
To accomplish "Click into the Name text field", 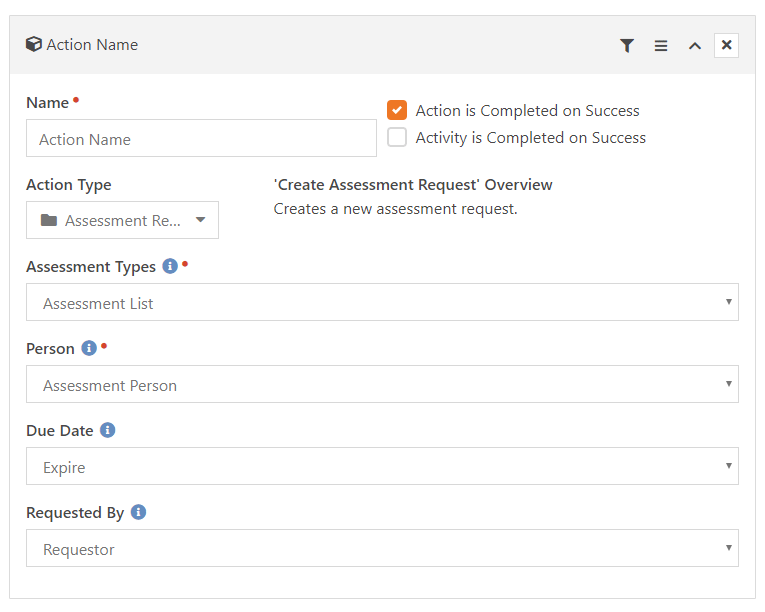I will [201, 138].
